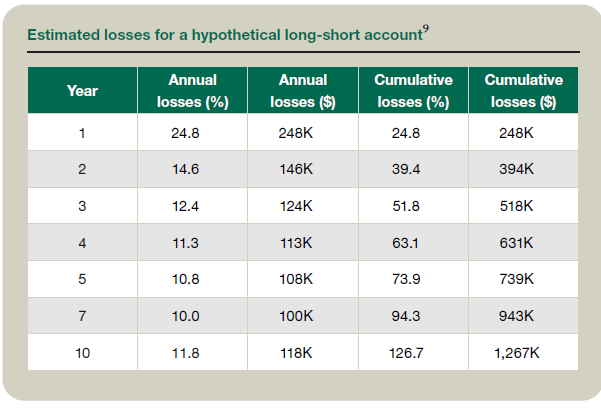Click the footnote 9 superscript in the title
Image resolution: width=601 pixels, height=414 pixels.
(426, 29)
